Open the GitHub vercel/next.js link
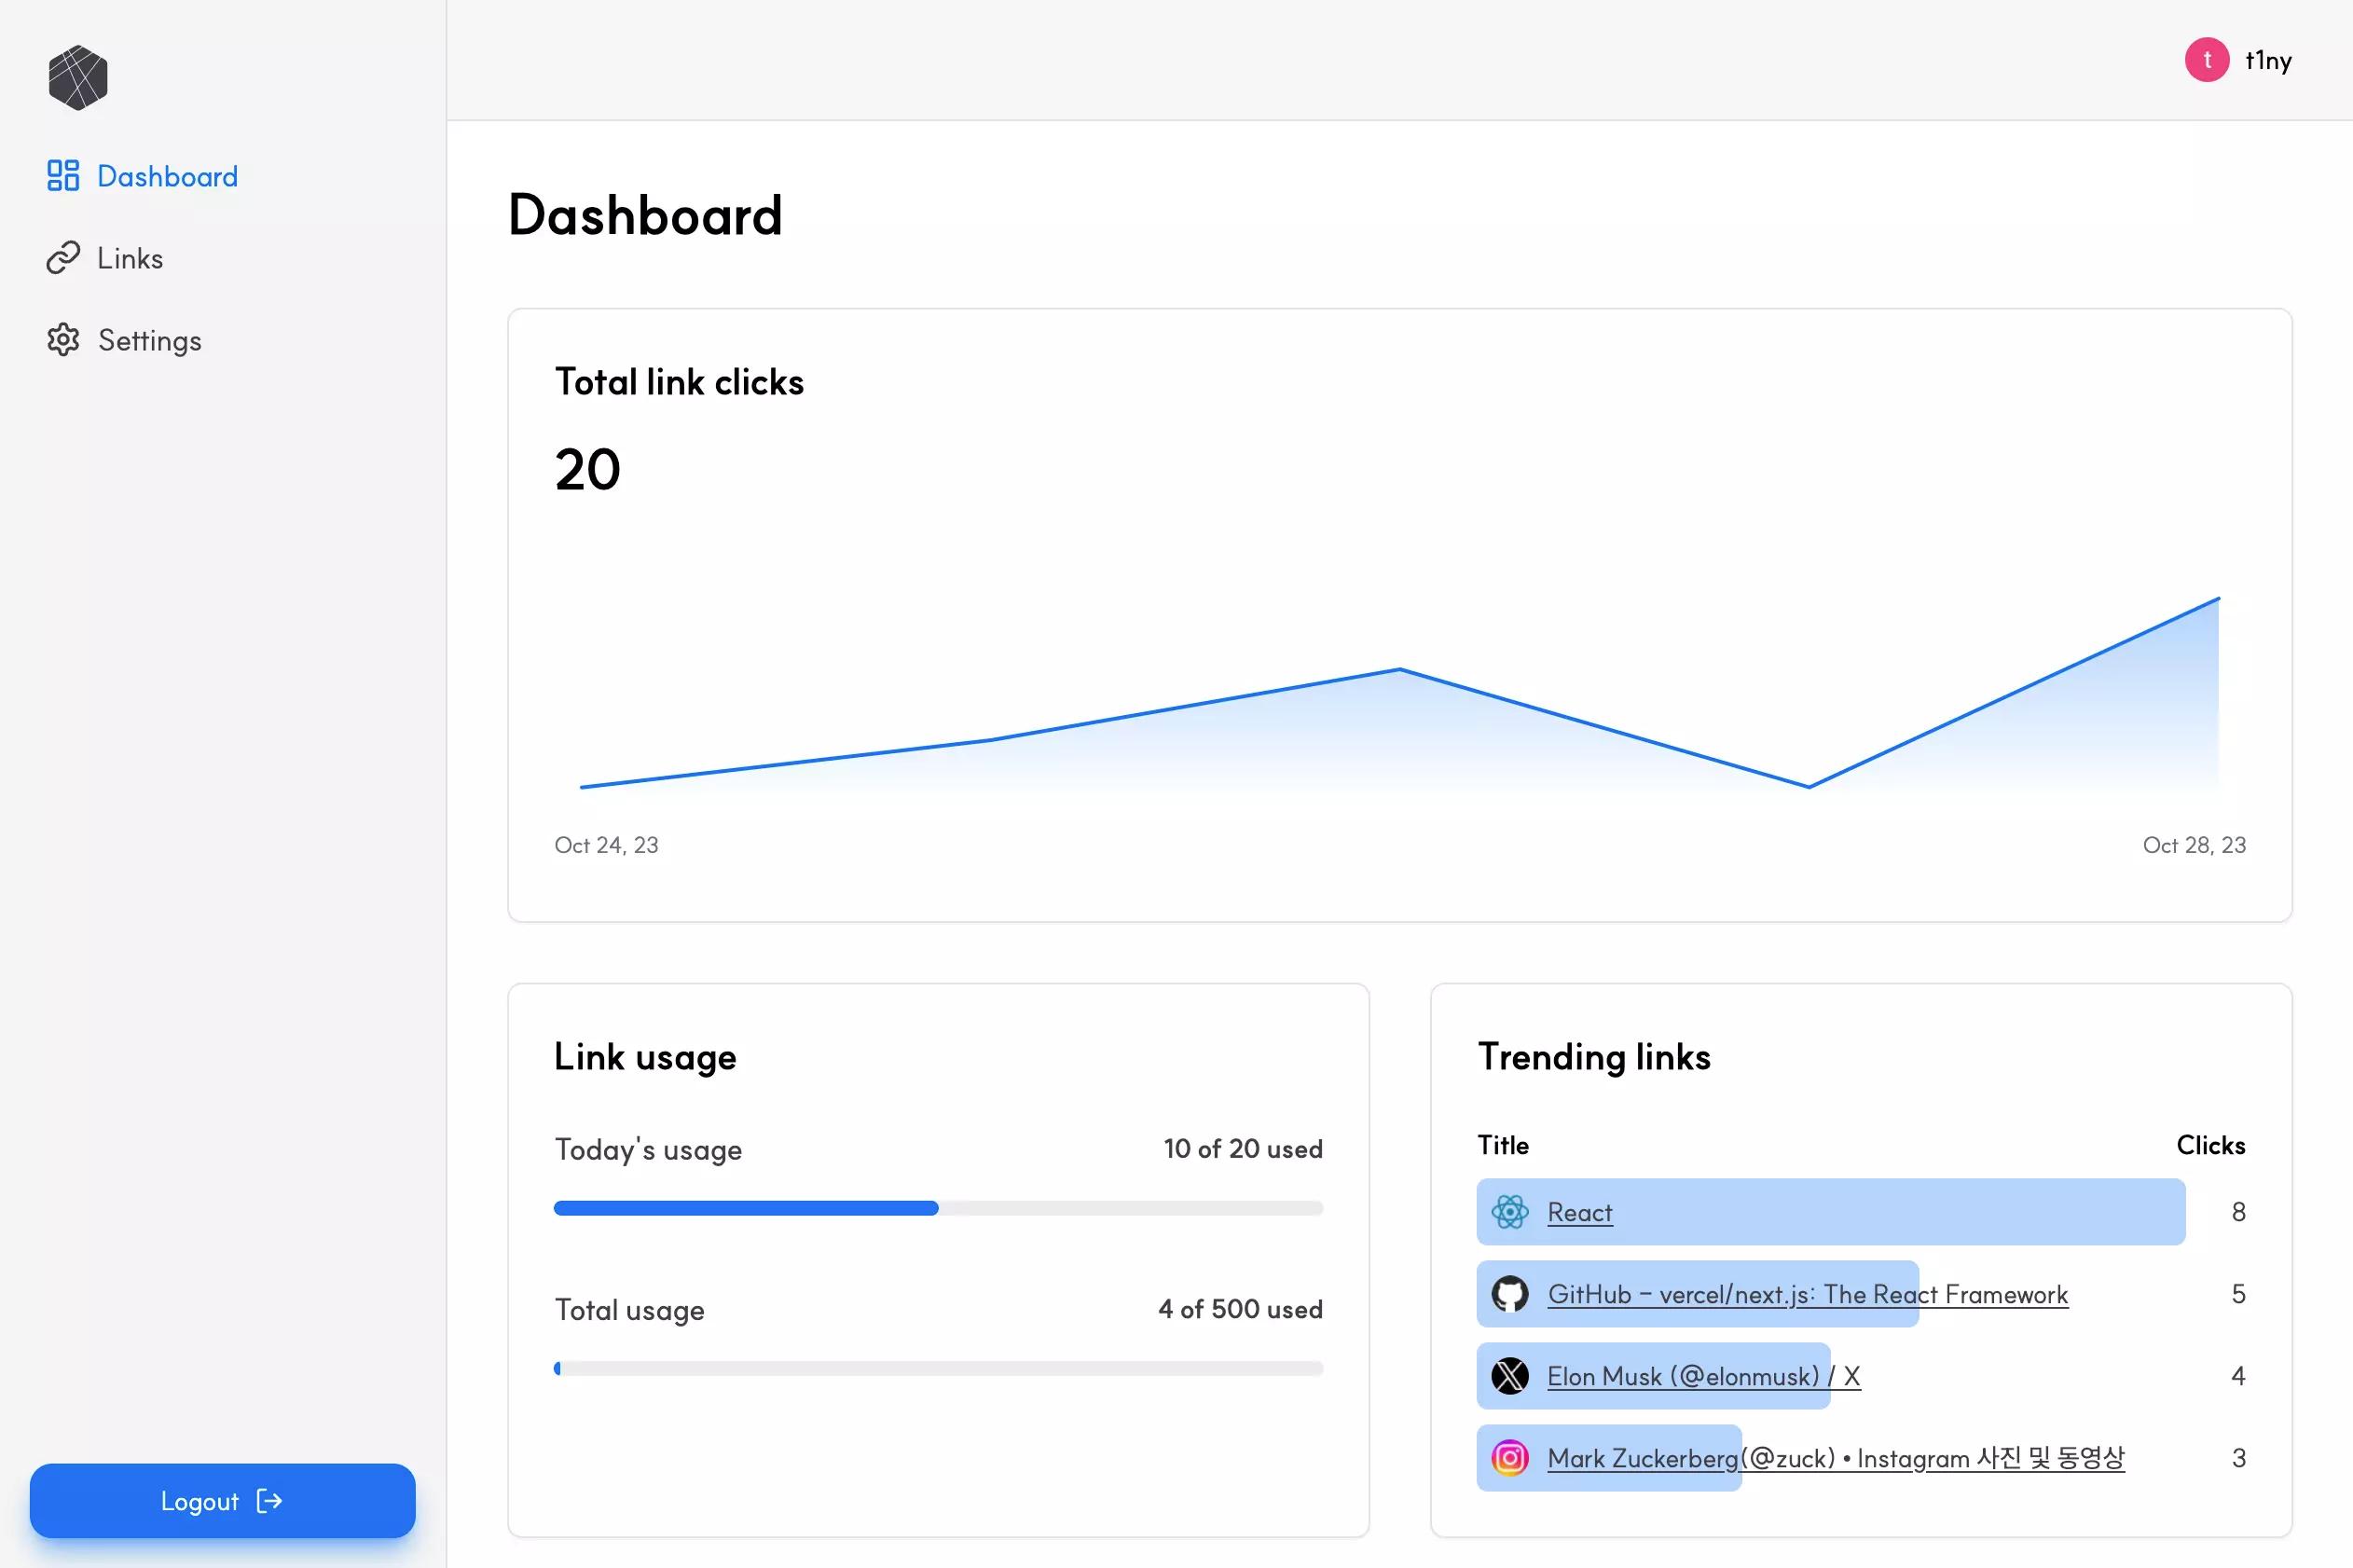 coord(1808,1294)
